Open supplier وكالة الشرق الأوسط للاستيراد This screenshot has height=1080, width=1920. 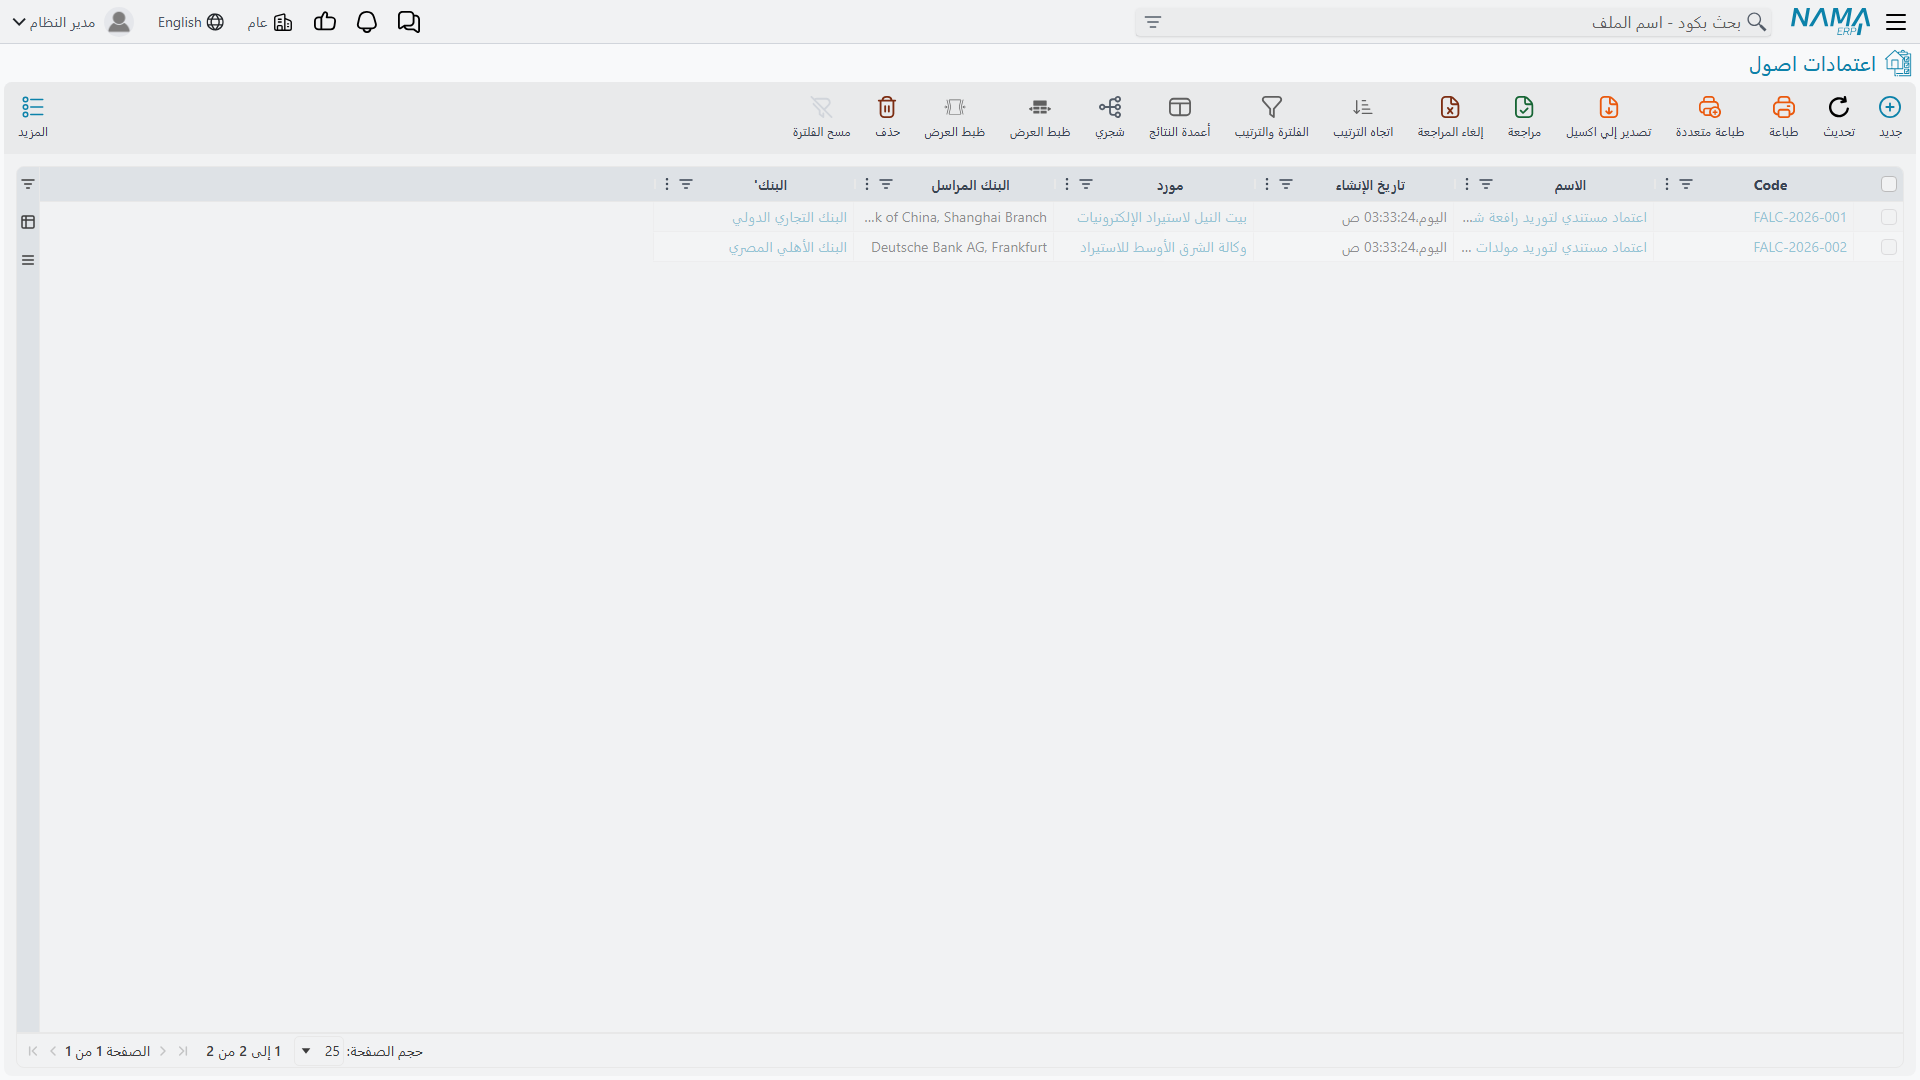point(1163,247)
